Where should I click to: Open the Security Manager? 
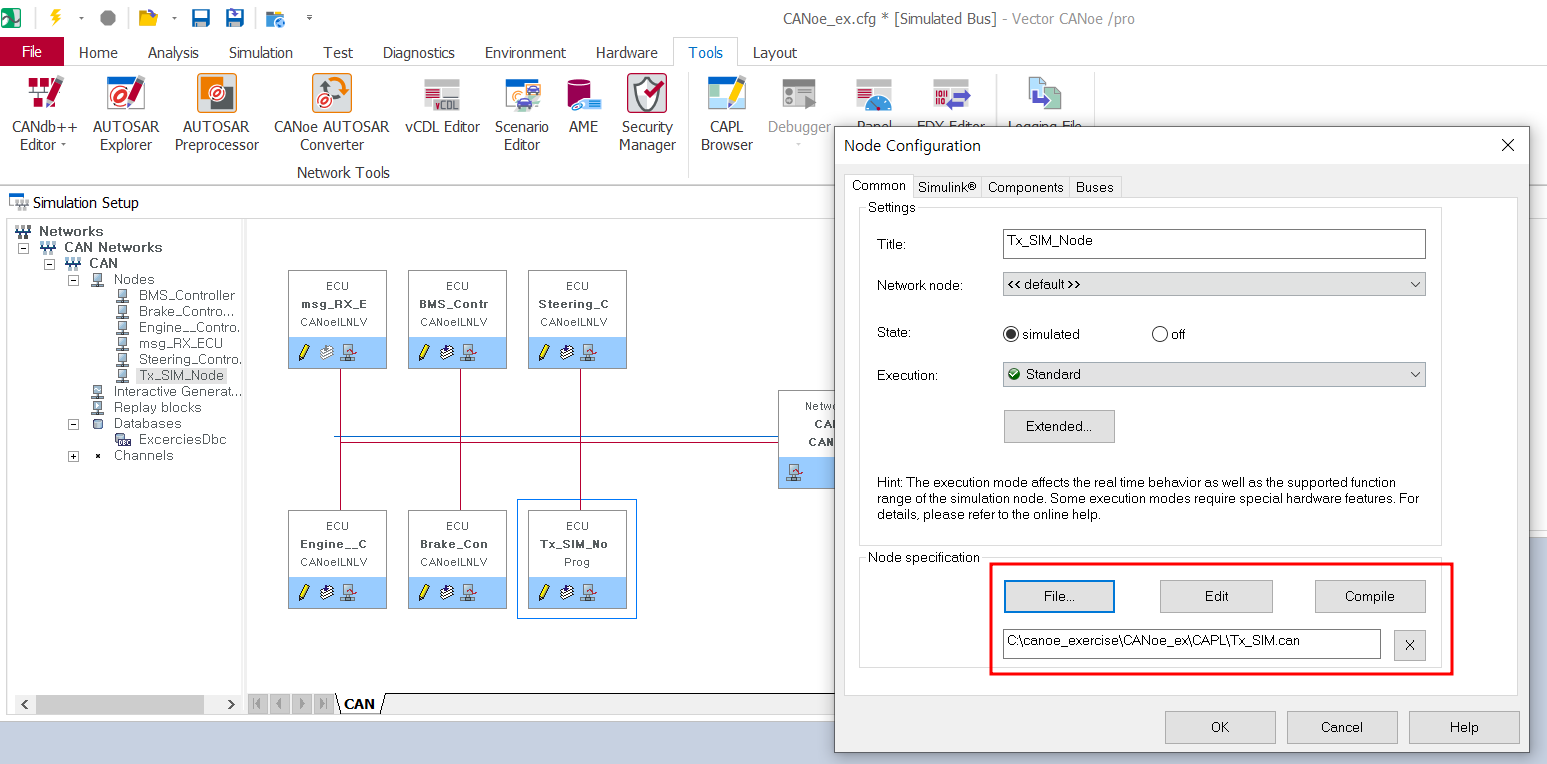[x=647, y=113]
